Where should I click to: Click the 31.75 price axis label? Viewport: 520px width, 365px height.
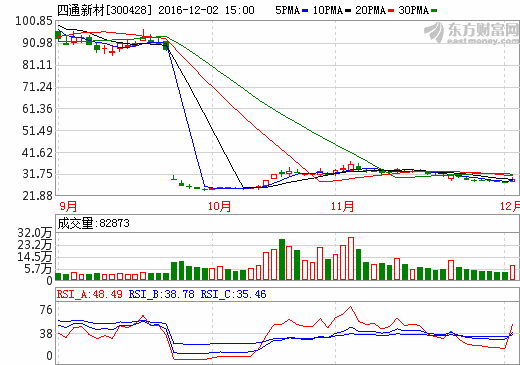[37, 174]
